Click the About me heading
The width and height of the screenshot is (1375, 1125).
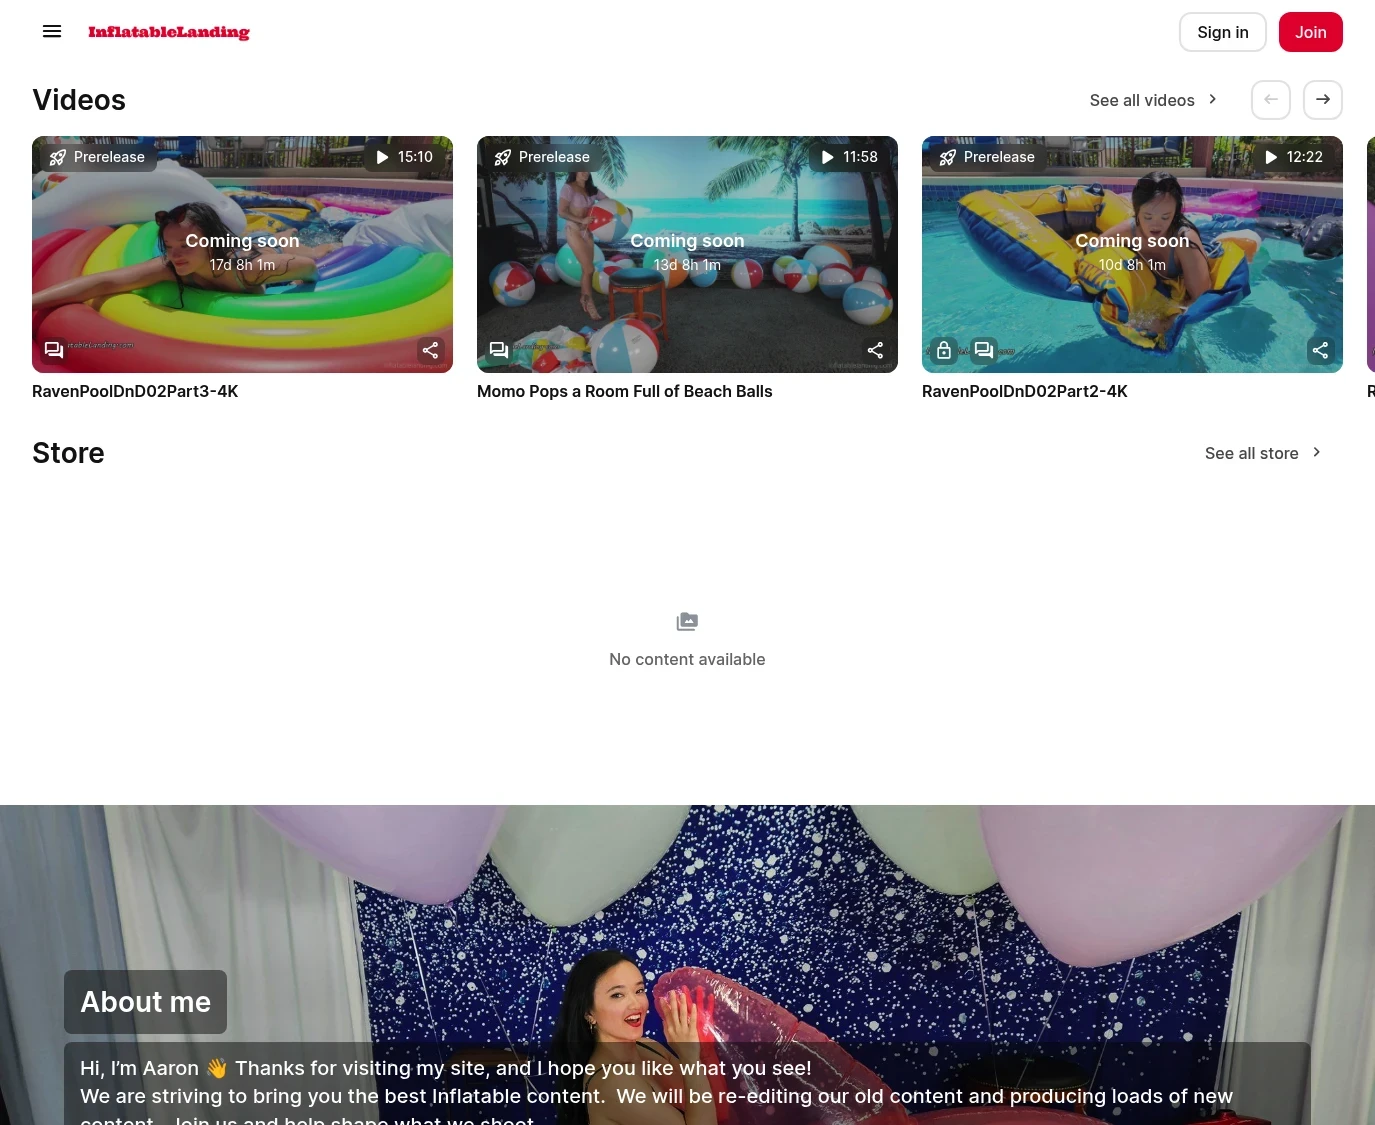pyautogui.click(x=145, y=1002)
